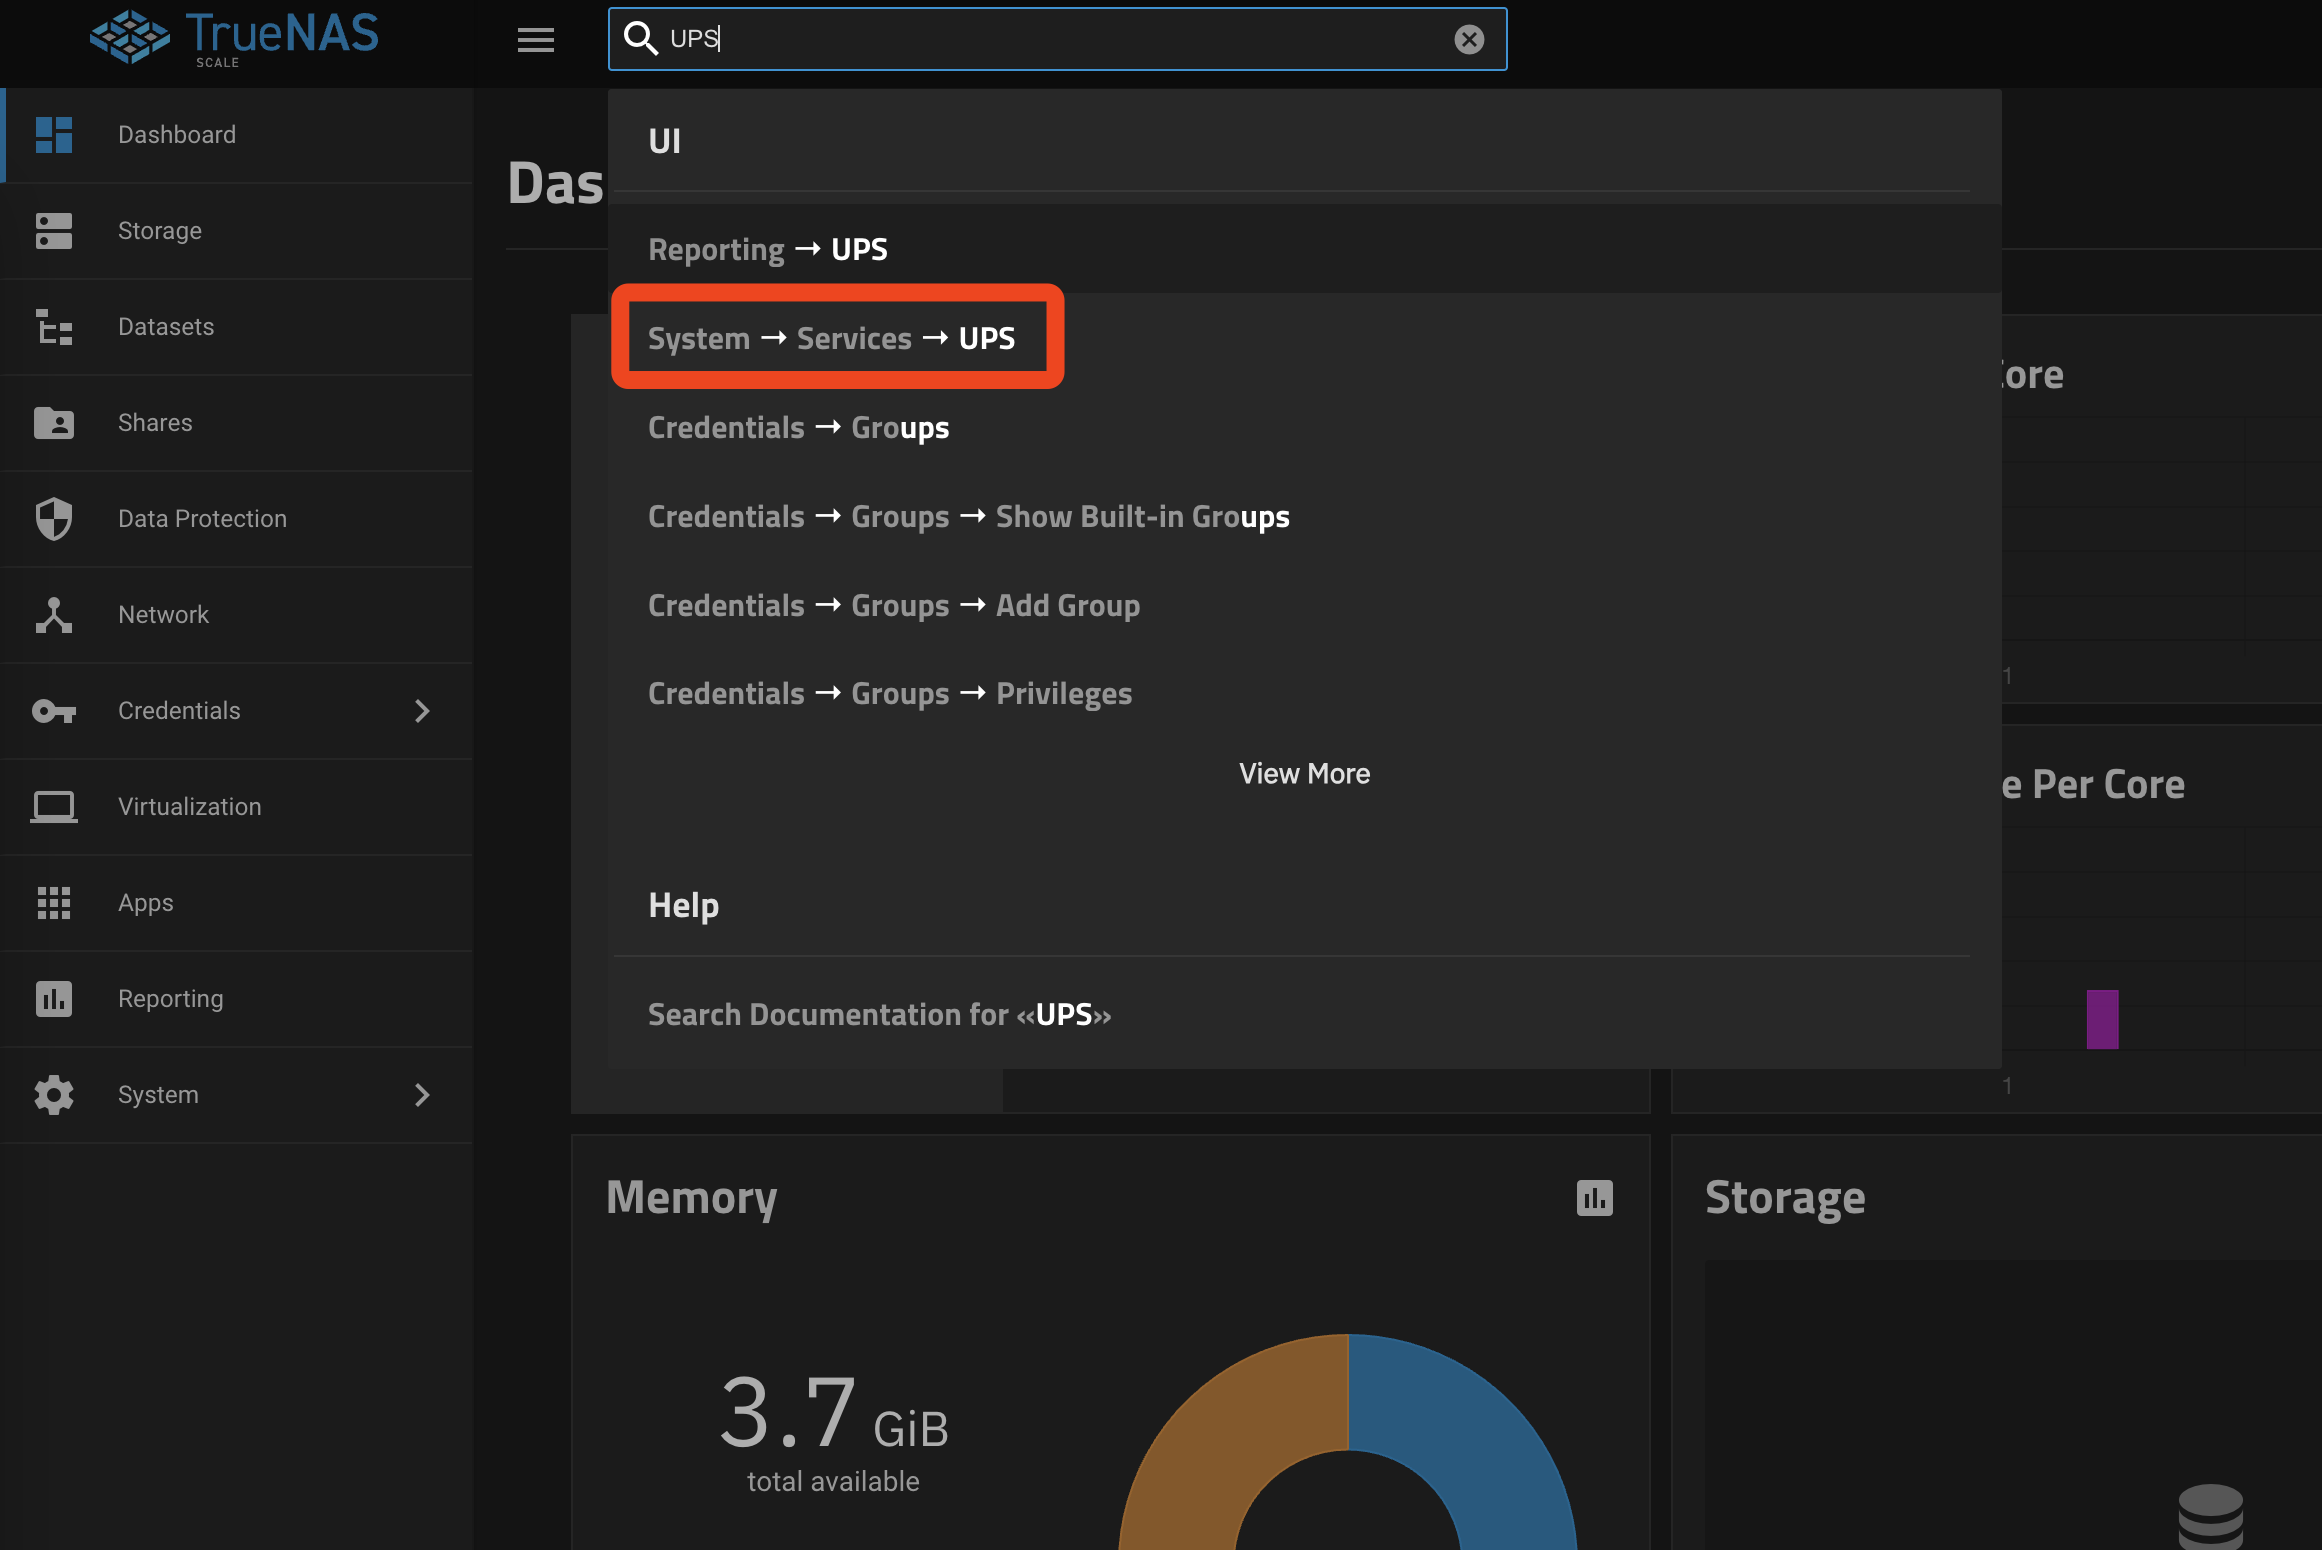
Task: Toggle the hamburger sidebar menu
Action: coord(536,40)
